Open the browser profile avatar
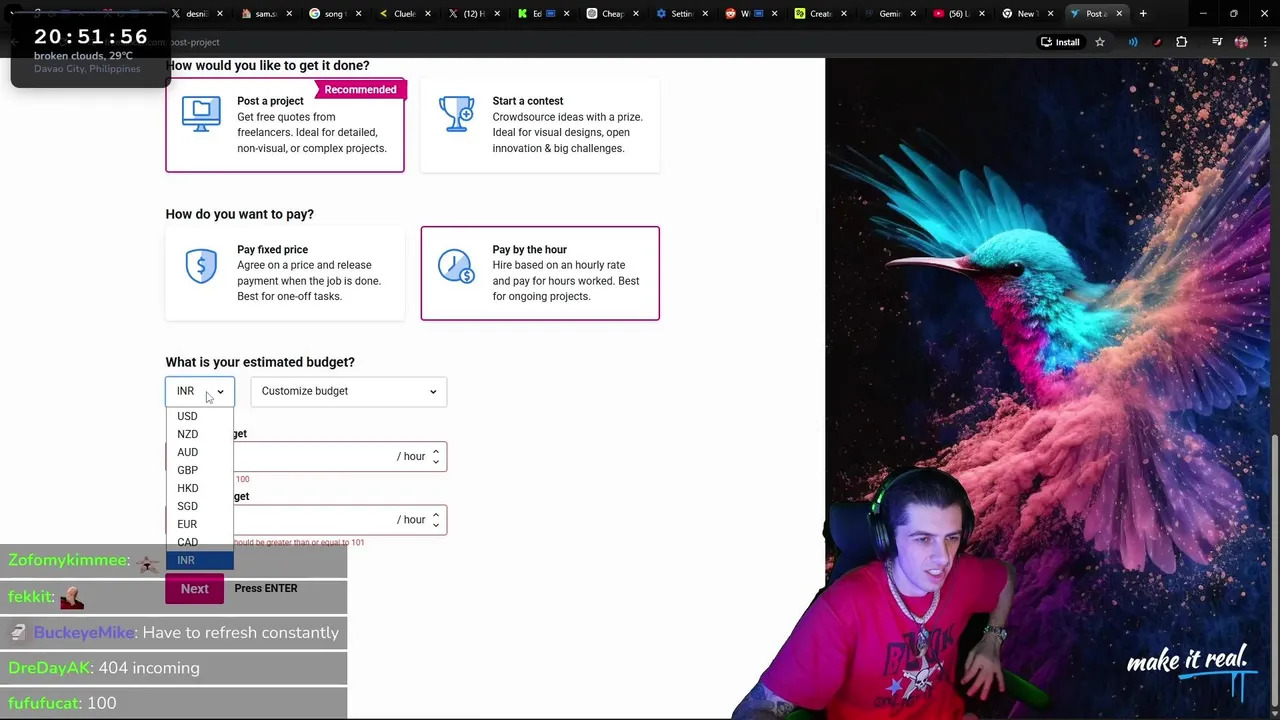The height and width of the screenshot is (720, 1280). (1241, 42)
